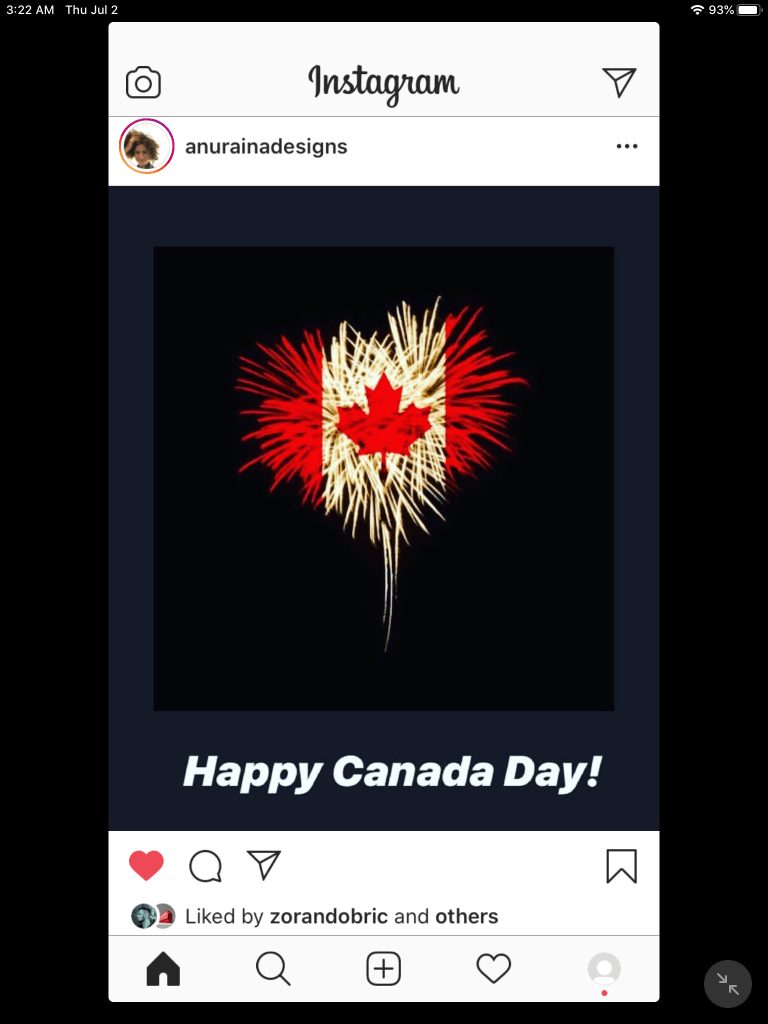Share post via paper plane icon

(264, 865)
